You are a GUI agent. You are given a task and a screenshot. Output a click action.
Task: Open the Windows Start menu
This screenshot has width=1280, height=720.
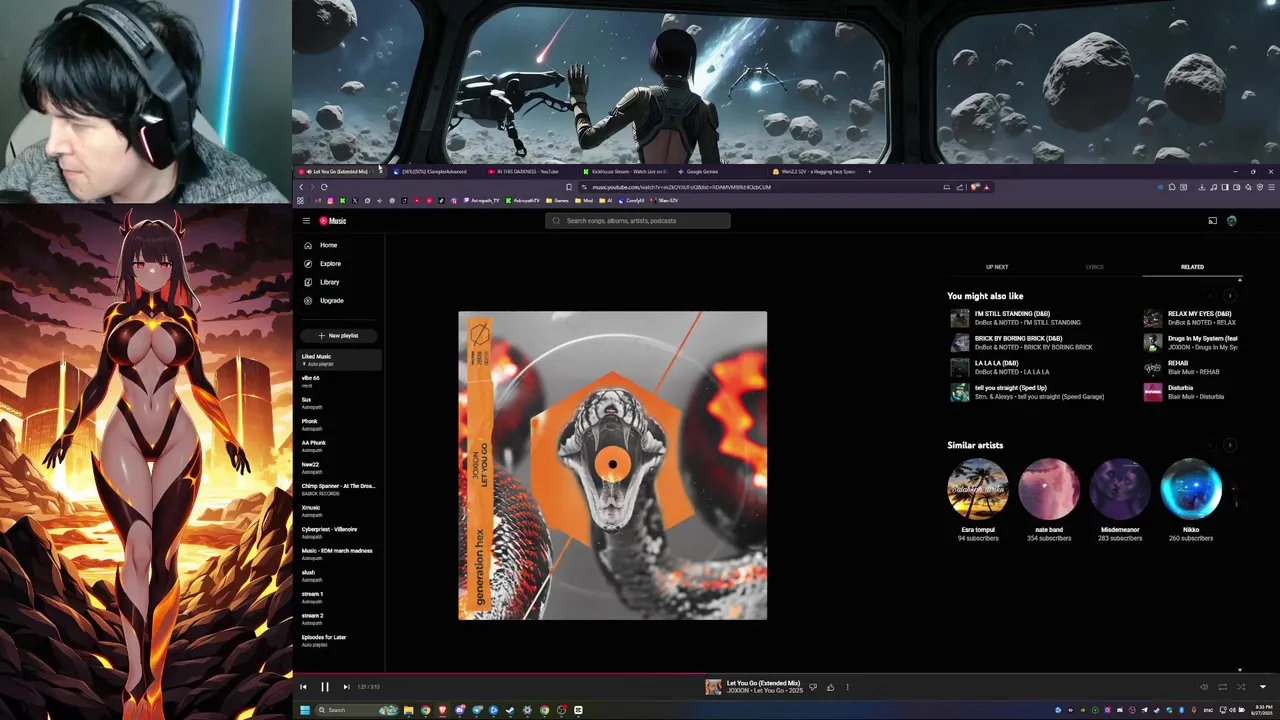(305, 710)
